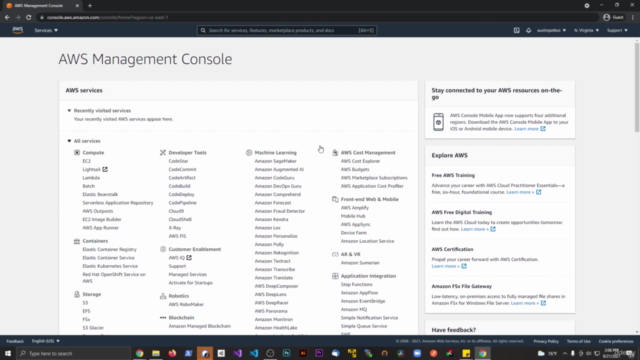This screenshot has height=360, width=640.
Task: Click the Robotics category icon
Action: [x=163, y=296]
